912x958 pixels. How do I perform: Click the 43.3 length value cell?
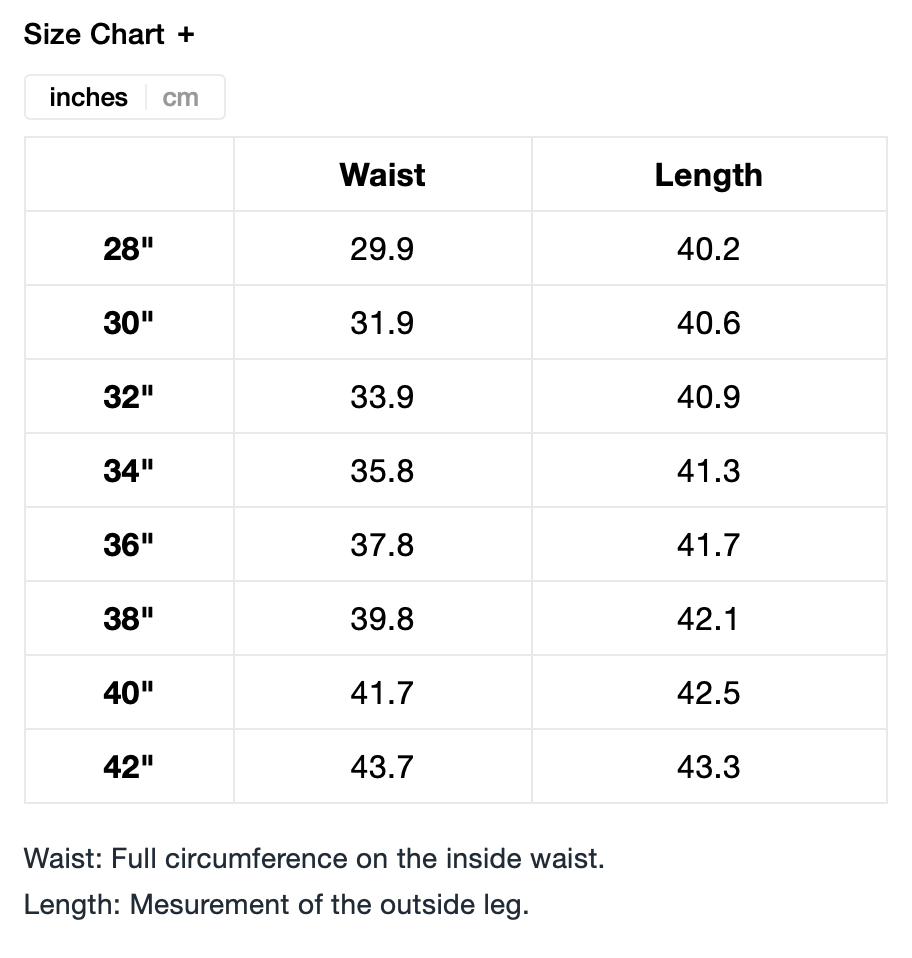pos(708,767)
